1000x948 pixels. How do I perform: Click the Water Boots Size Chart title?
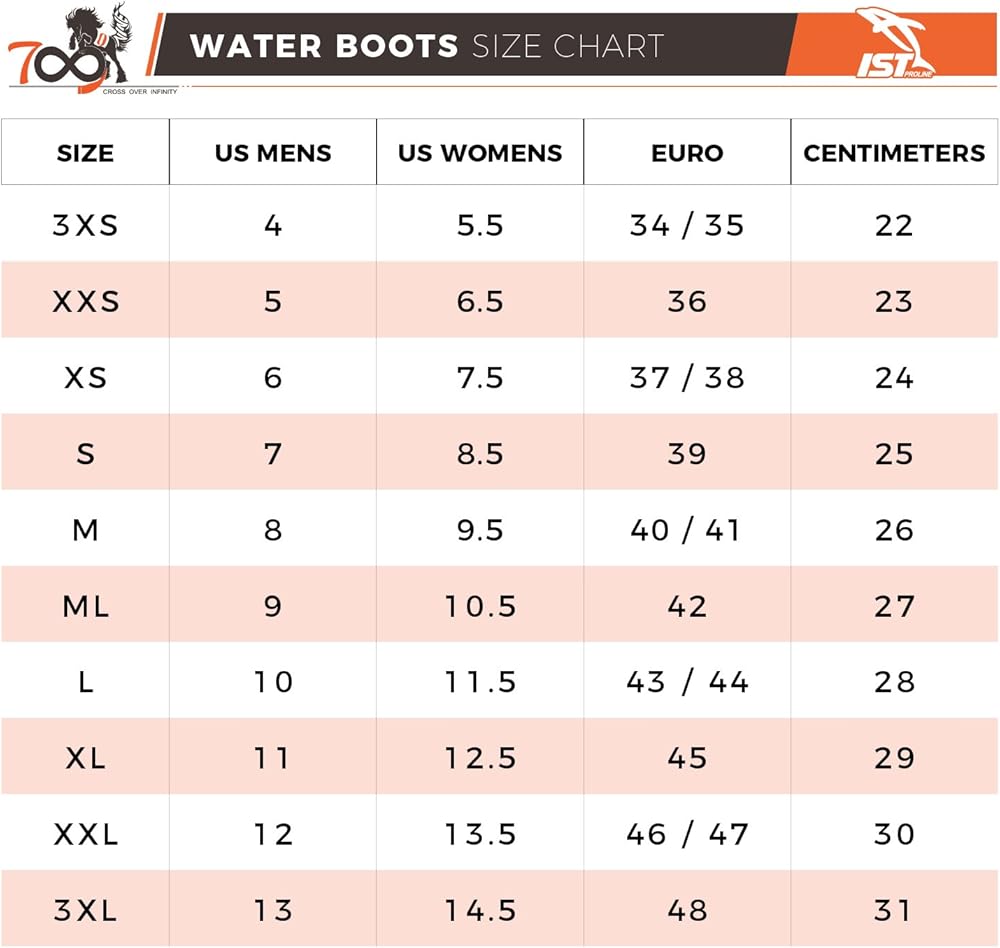point(427,46)
